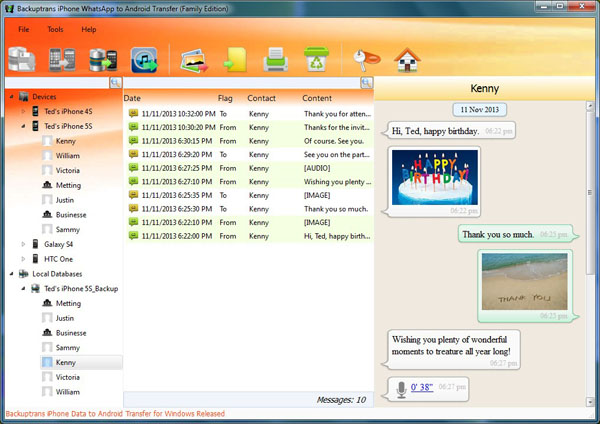The width and height of the screenshot is (600, 424).
Task: Select the 10:30:20 PM message row
Action: [x=250, y=127]
